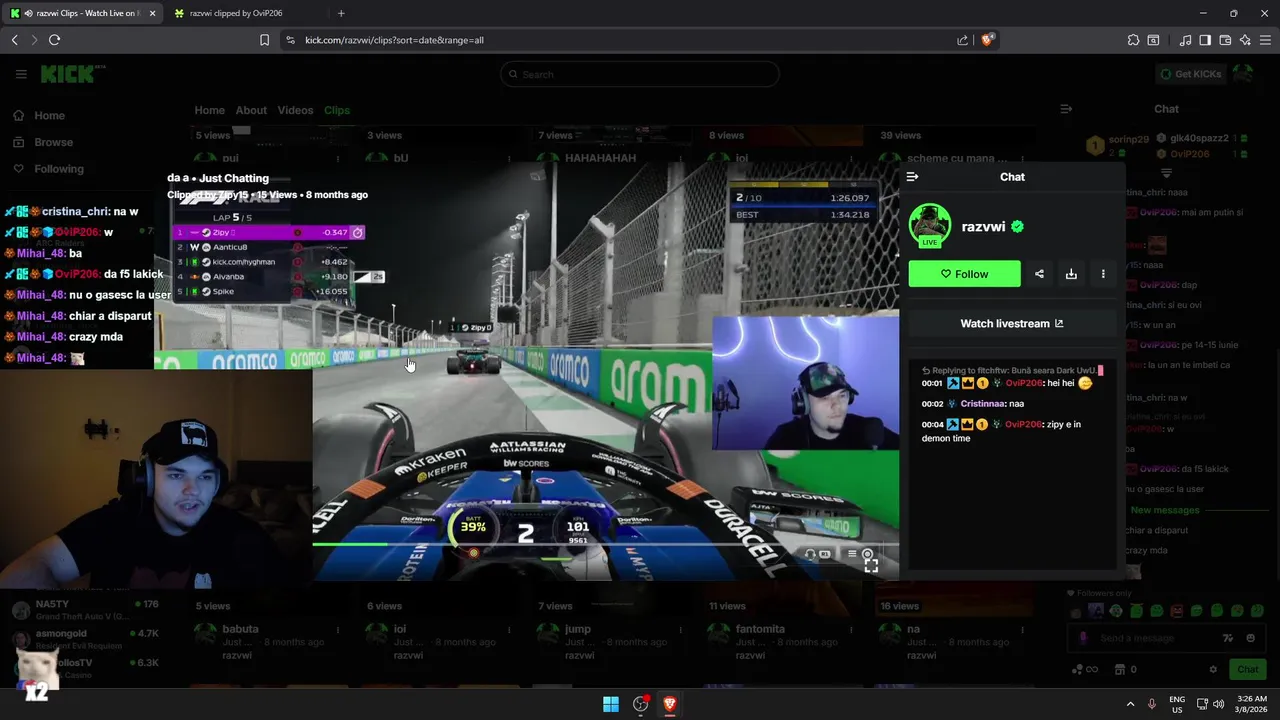Click the Brave Shields lion icon
Viewport: 1280px width, 720px height.
[987, 40]
